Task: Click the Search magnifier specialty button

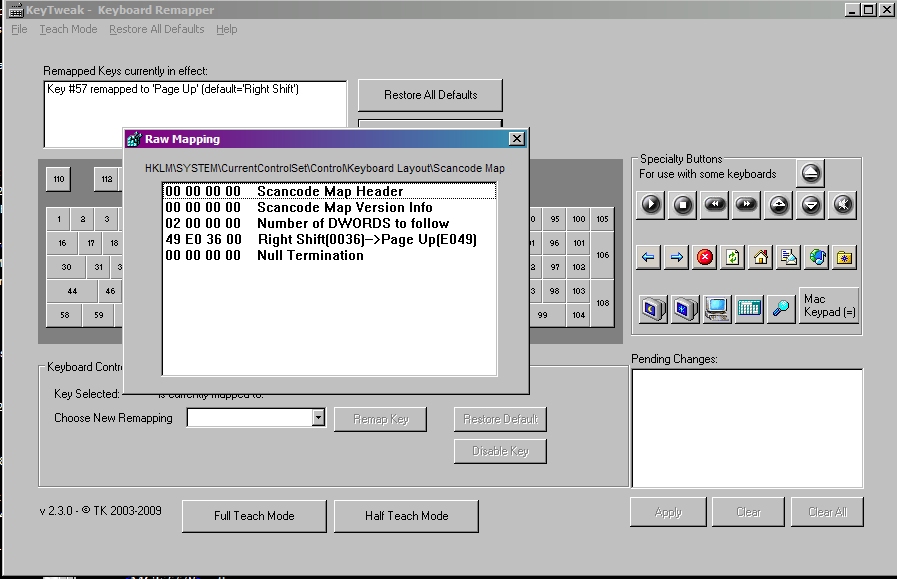Action: pos(781,309)
